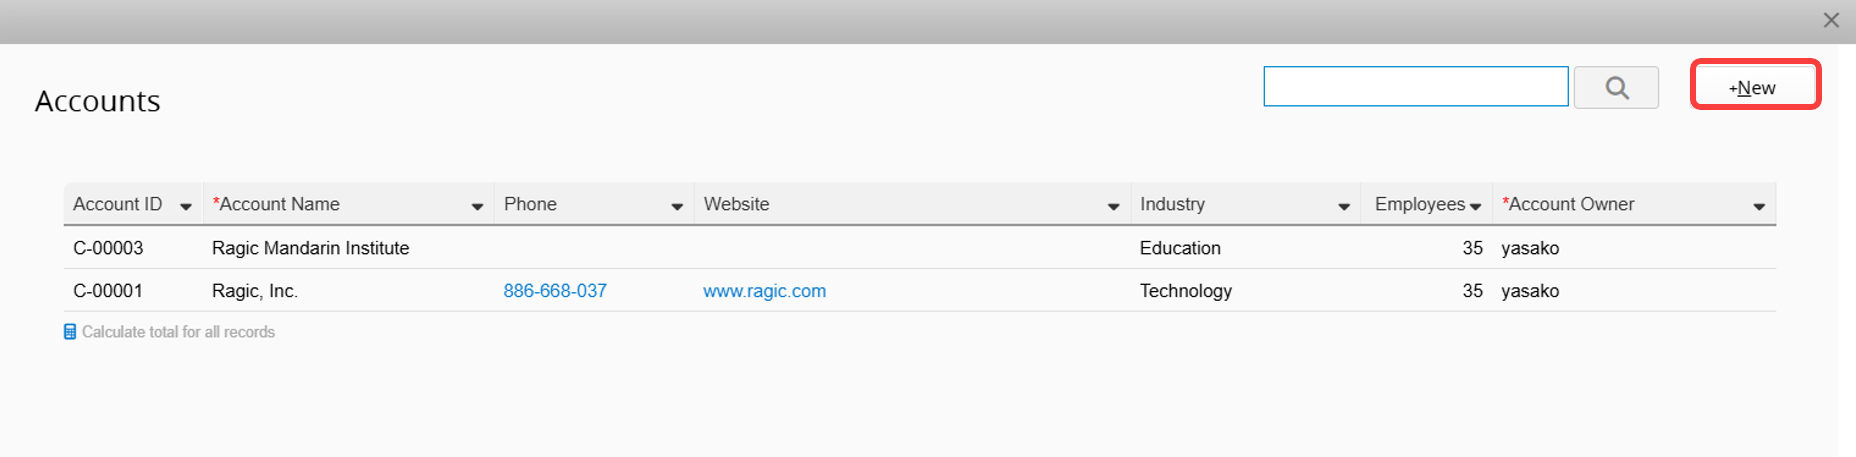Click the Technology industry cell
The width and height of the screenshot is (1856, 457).
pyautogui.click(x=1186, y=291)
